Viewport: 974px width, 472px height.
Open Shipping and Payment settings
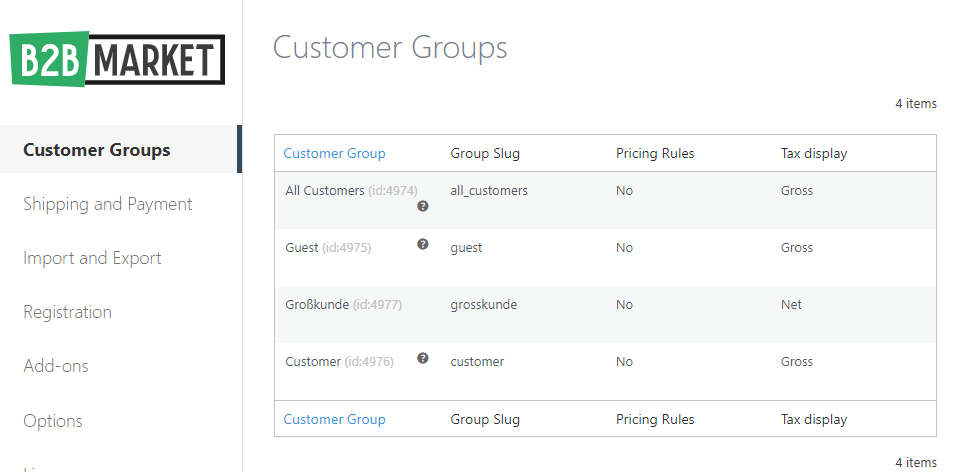pyautogui.click(x=108, y=204)
